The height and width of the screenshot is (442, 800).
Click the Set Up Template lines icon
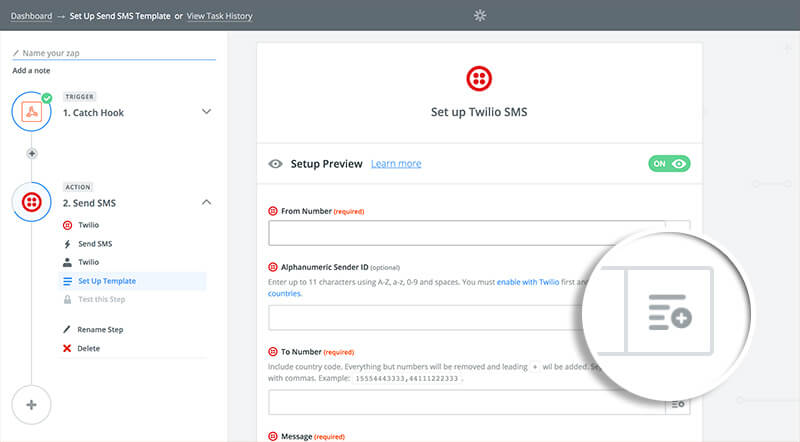(x=67, y=281)
